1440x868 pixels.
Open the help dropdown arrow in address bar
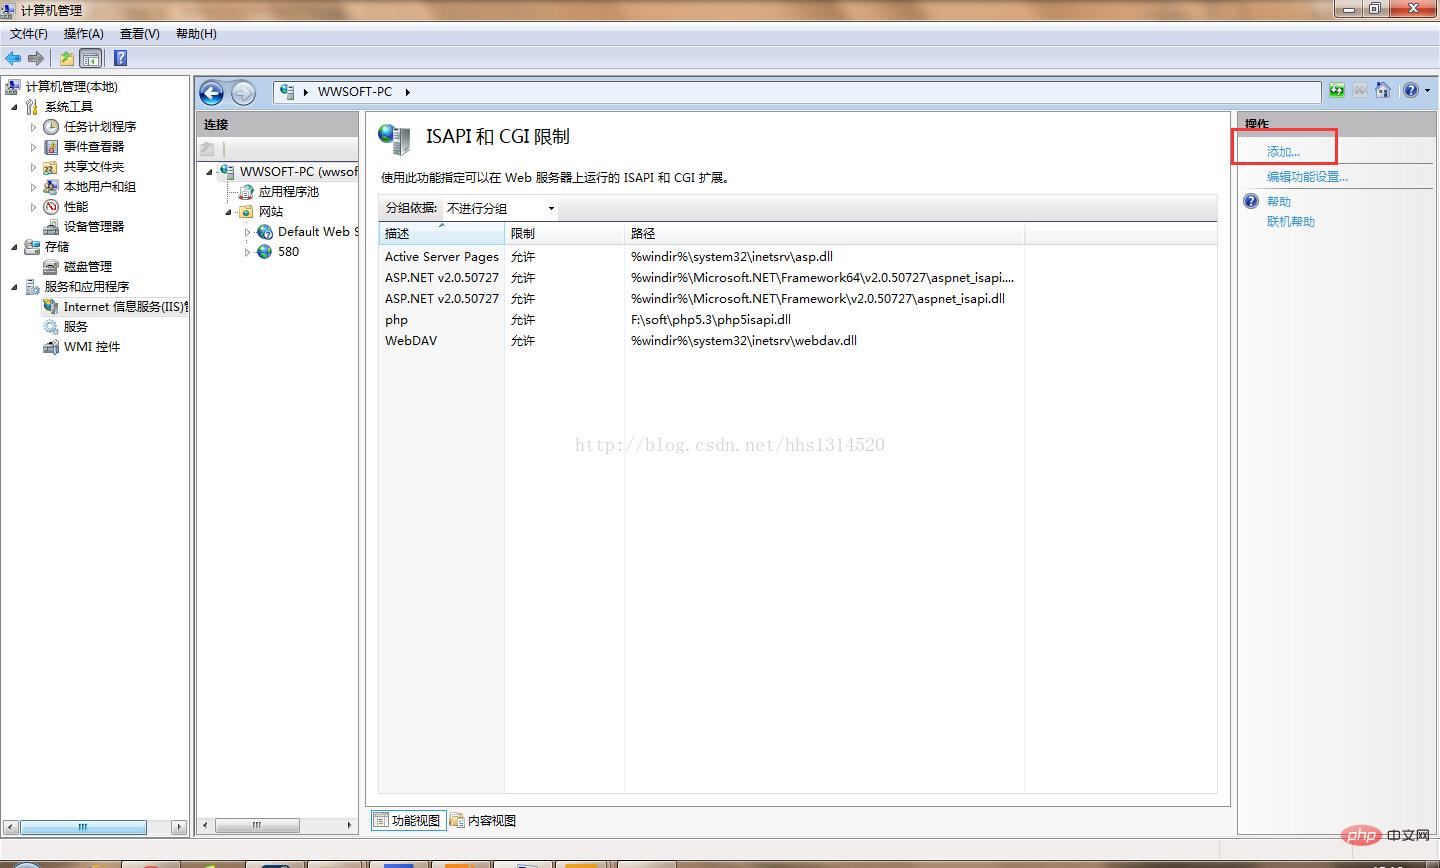(x=1426, y=91)
